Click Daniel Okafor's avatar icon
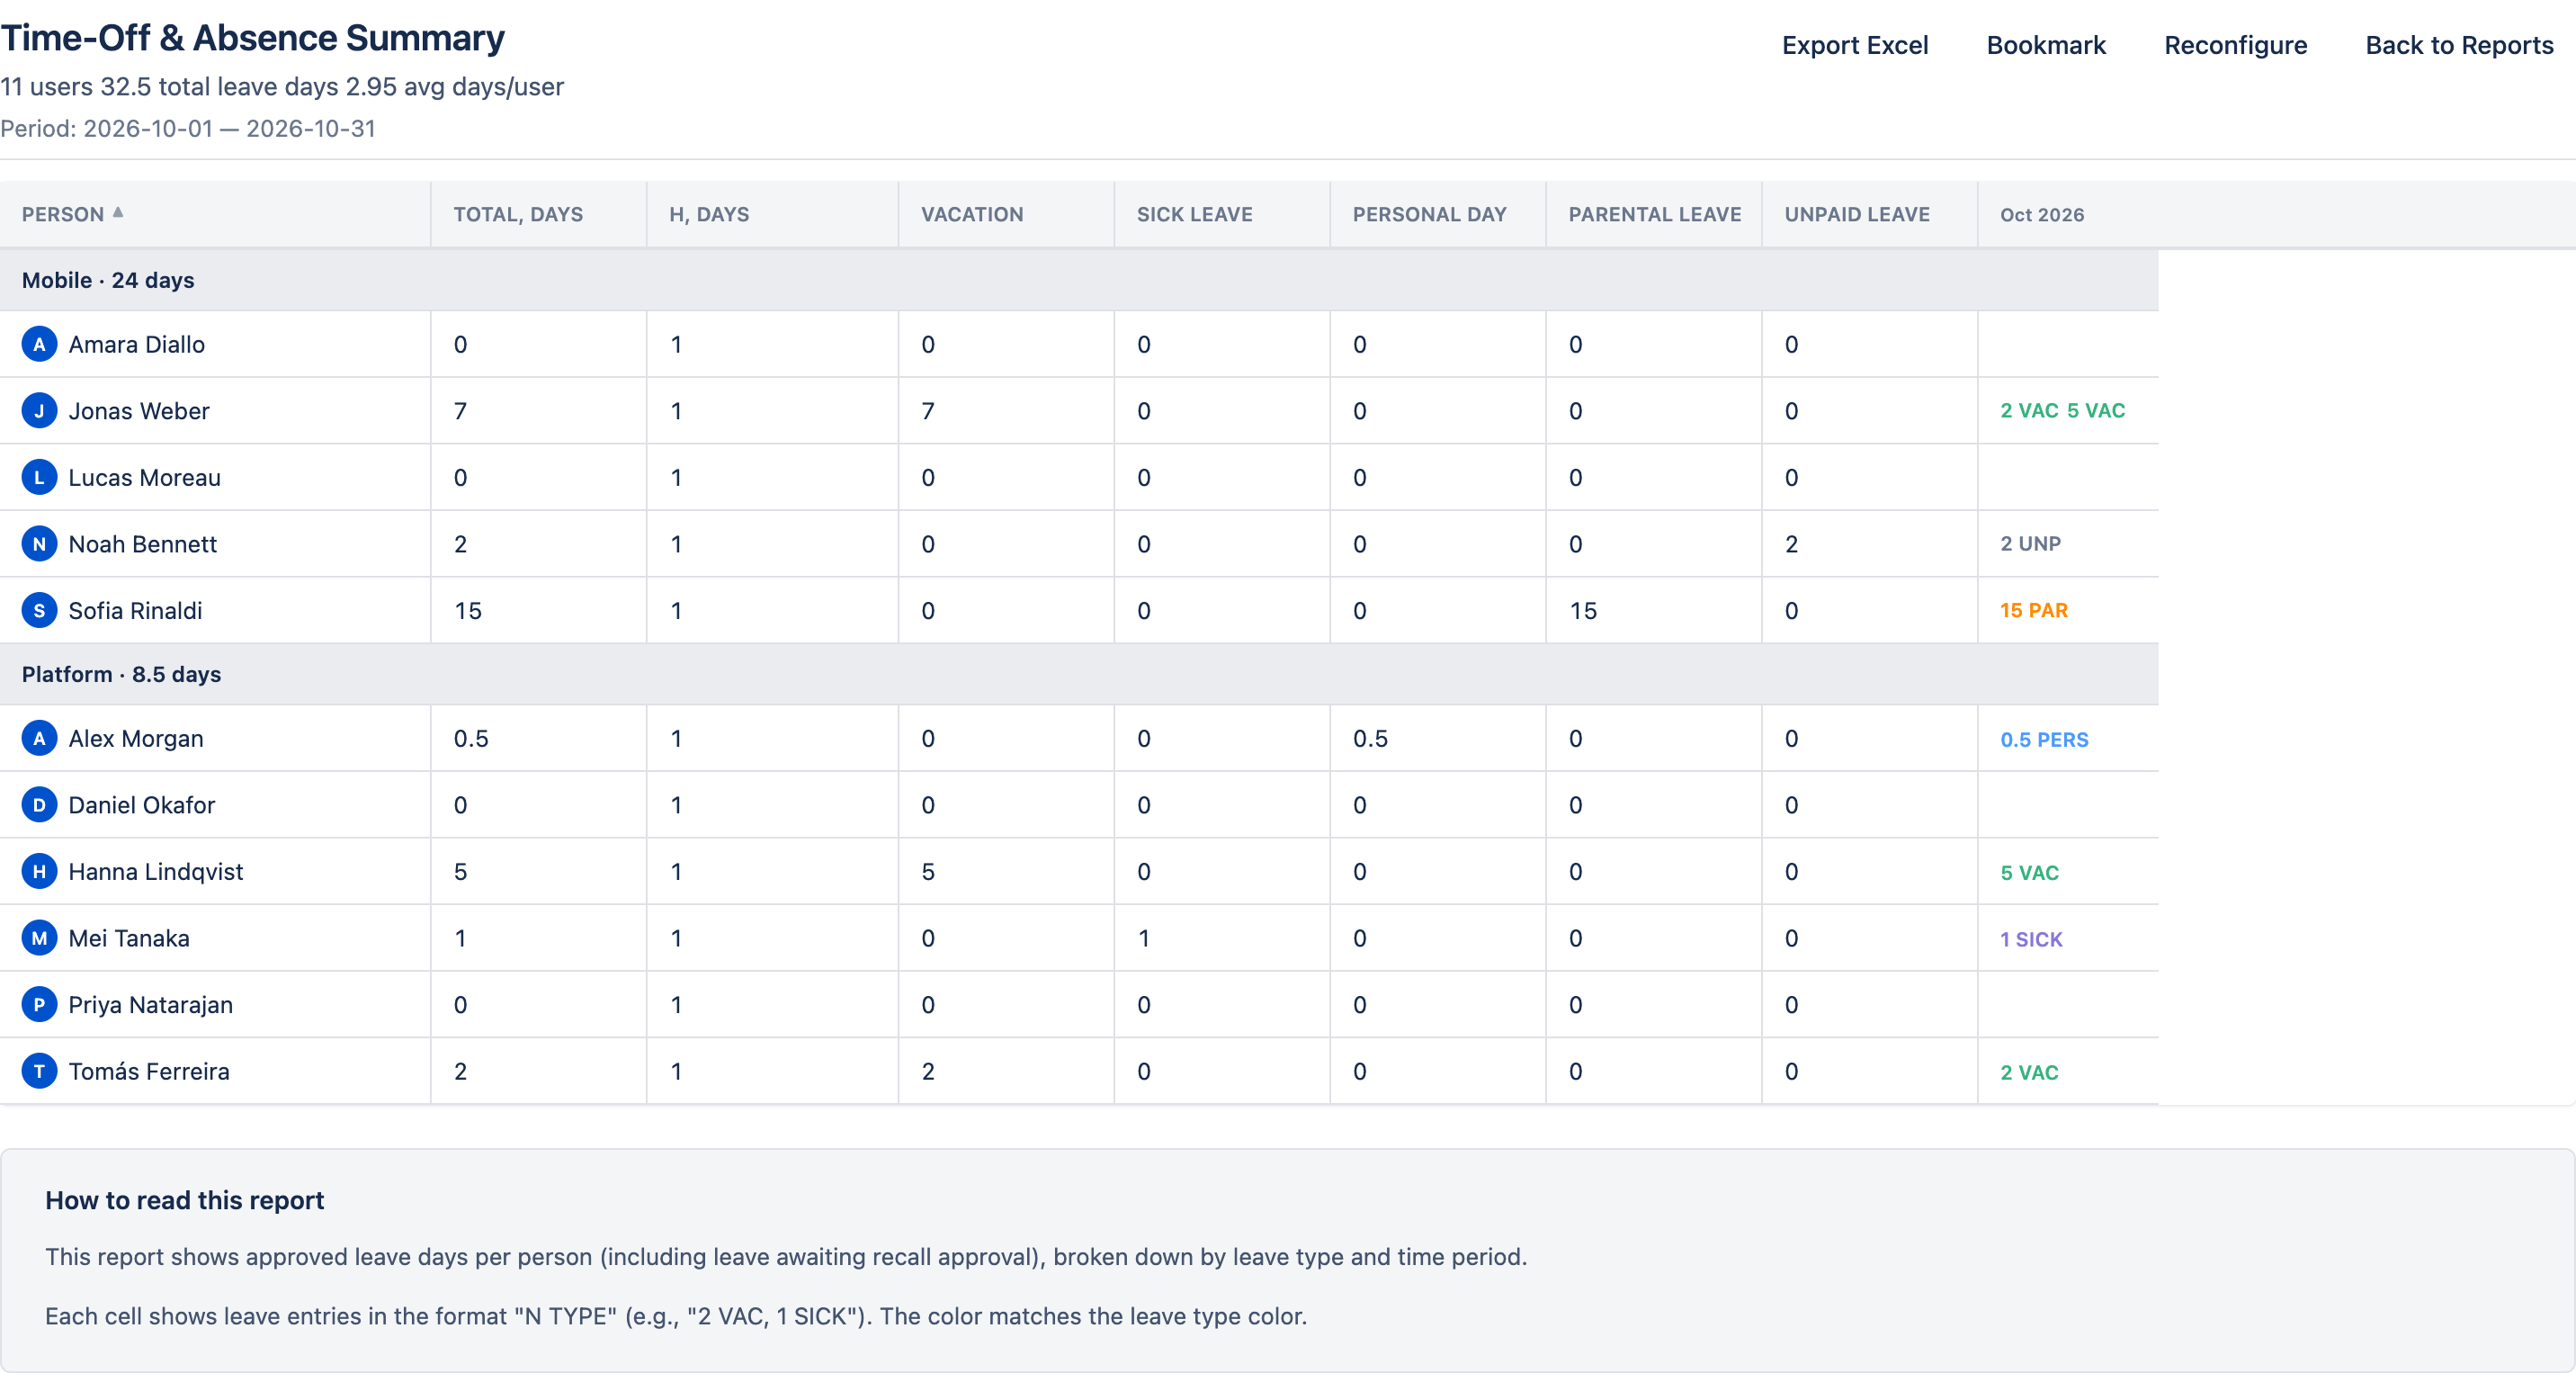This screenshot has width=2576, height=1373. [39, 805]
